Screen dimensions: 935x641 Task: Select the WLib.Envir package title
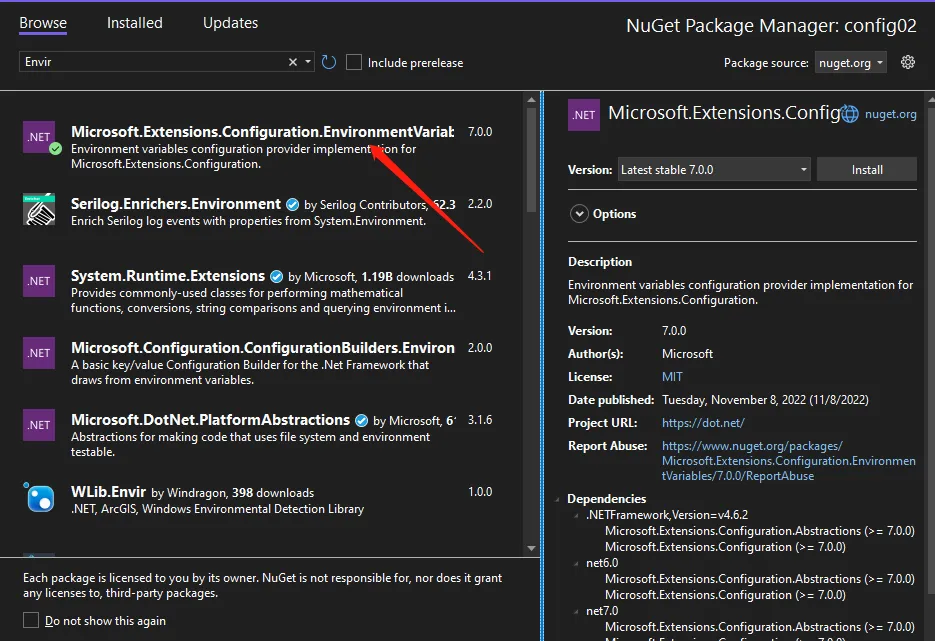tap(109, 492)
